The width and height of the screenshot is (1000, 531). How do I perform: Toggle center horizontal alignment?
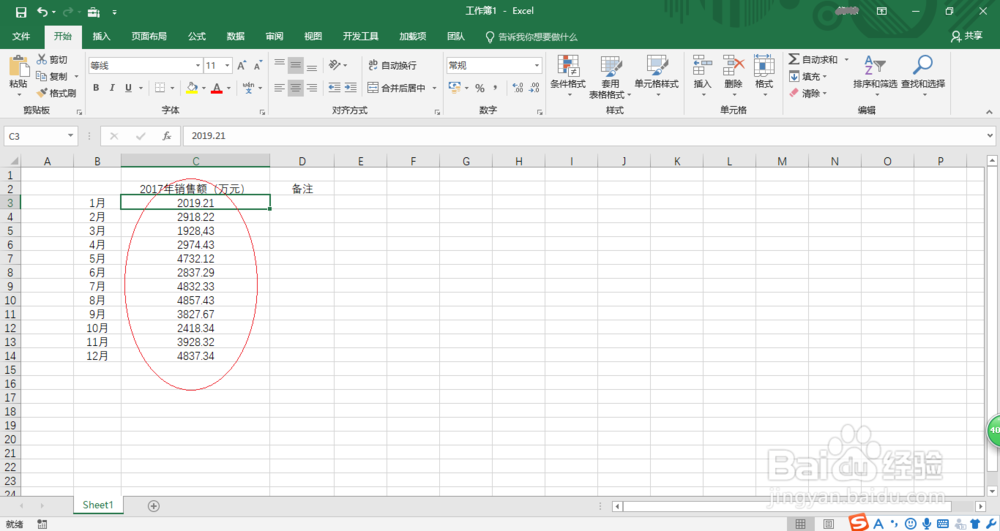click(x=295, y=88)
